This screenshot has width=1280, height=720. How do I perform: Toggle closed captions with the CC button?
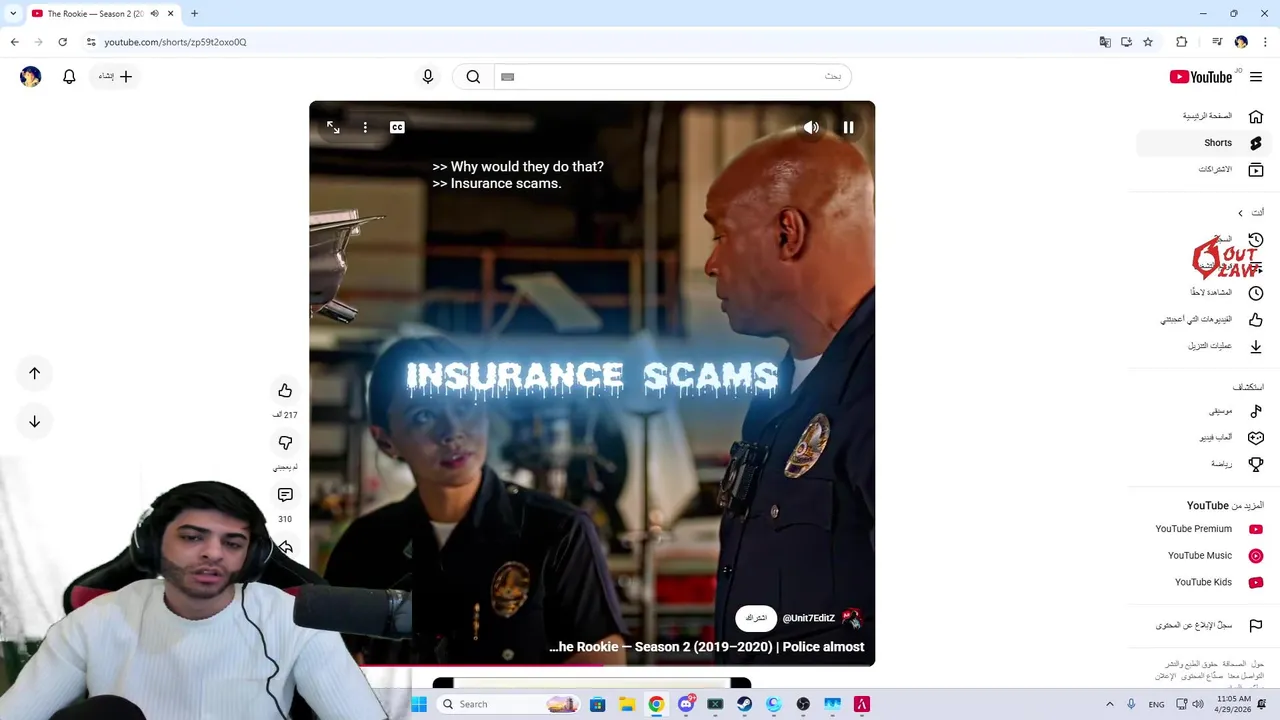tap(397, 127)
